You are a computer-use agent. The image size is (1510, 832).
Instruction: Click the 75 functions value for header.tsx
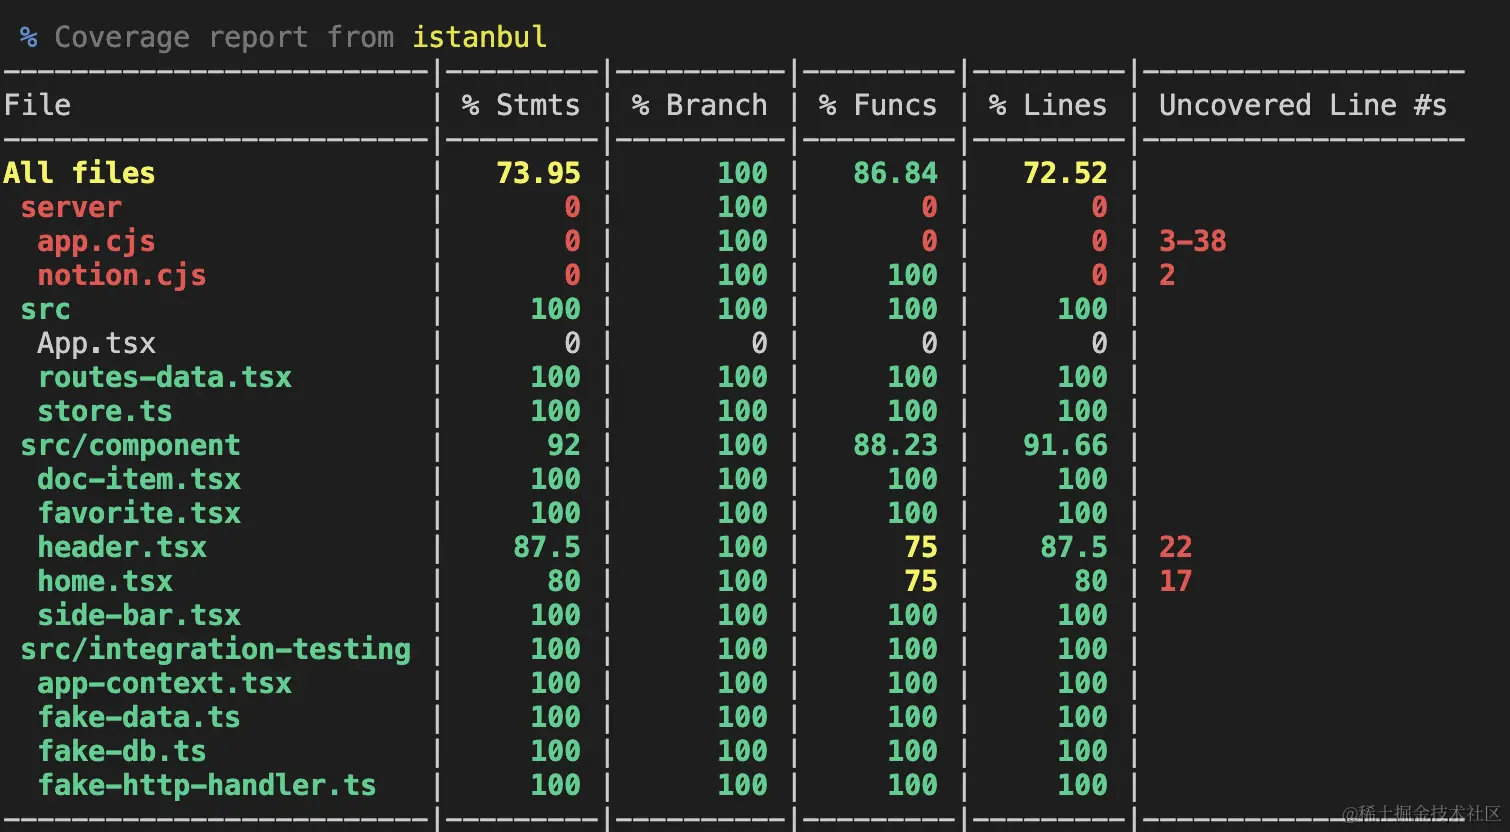click(x=920, y=547)
